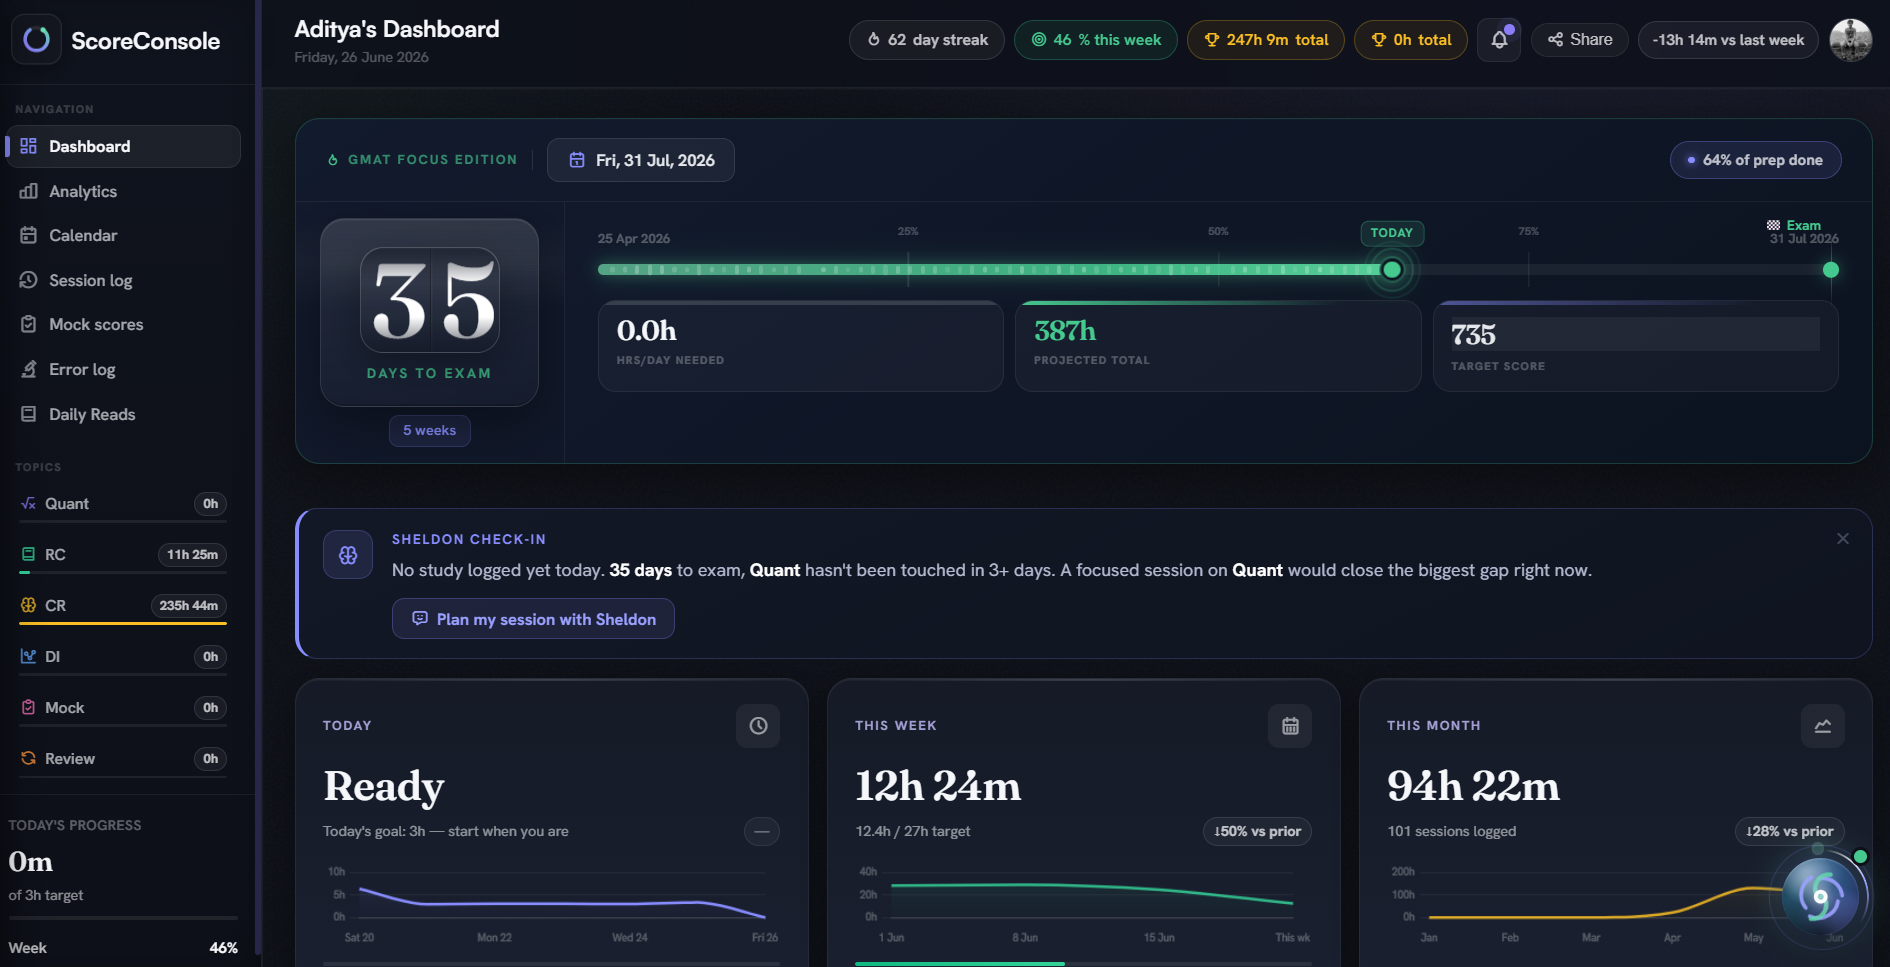Open the user profile avatar
The height and width of the screenshot is (967, 1890).
click(1851, 40)
